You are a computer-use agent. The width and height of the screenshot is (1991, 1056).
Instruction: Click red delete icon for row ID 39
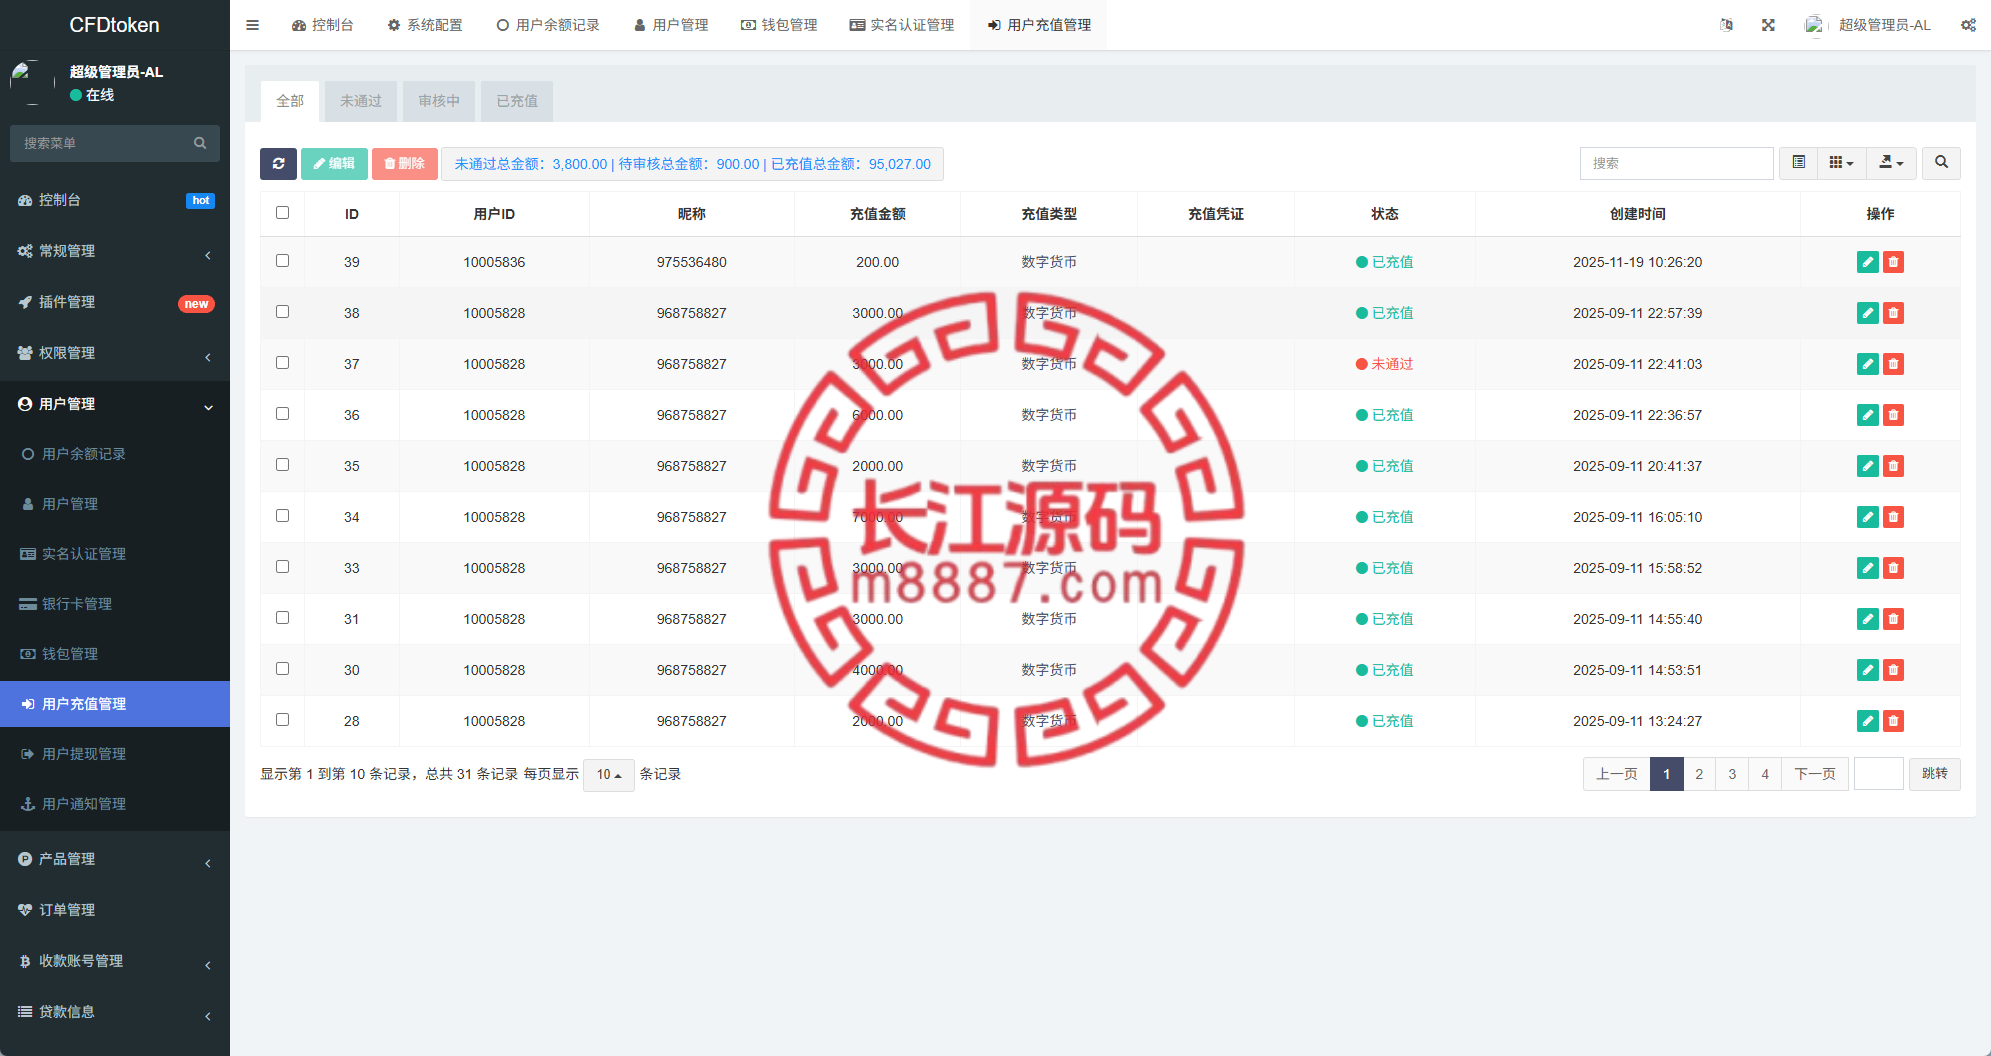coord(1893,262)
